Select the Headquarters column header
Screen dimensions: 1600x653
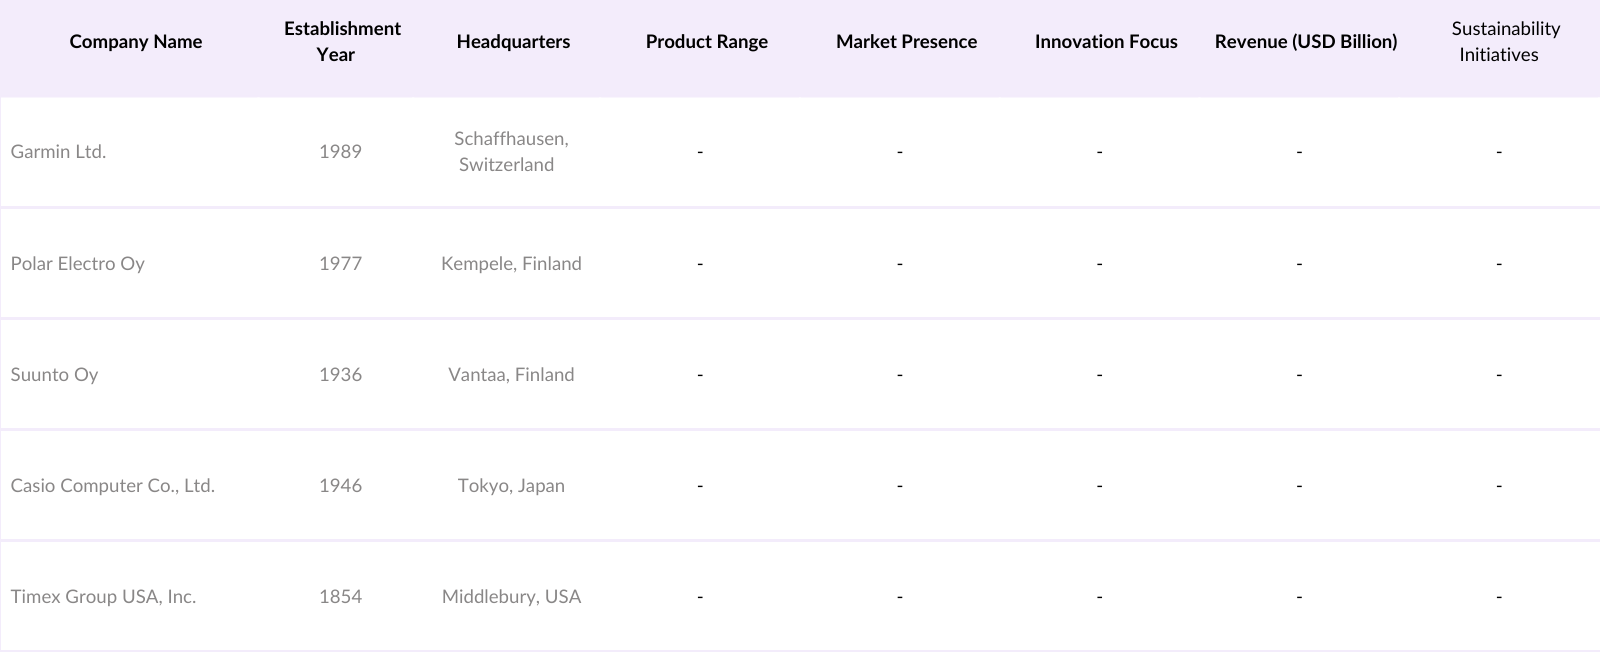tap(513, 42)
